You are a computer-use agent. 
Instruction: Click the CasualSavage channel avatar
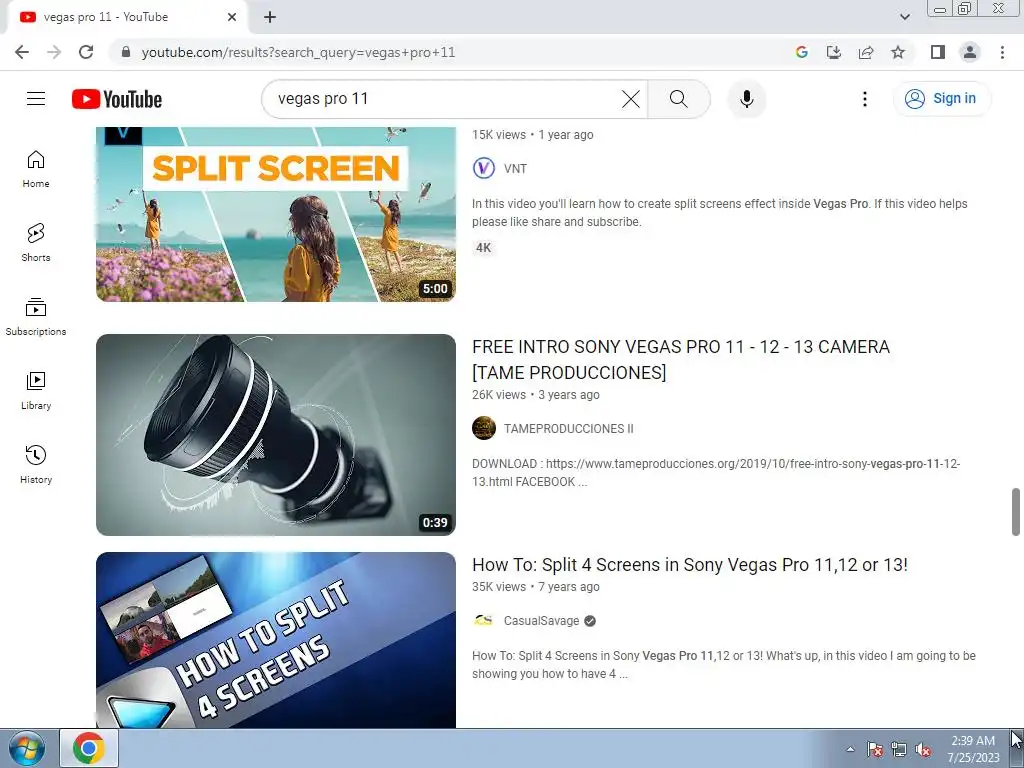click(x=484, y=620)
